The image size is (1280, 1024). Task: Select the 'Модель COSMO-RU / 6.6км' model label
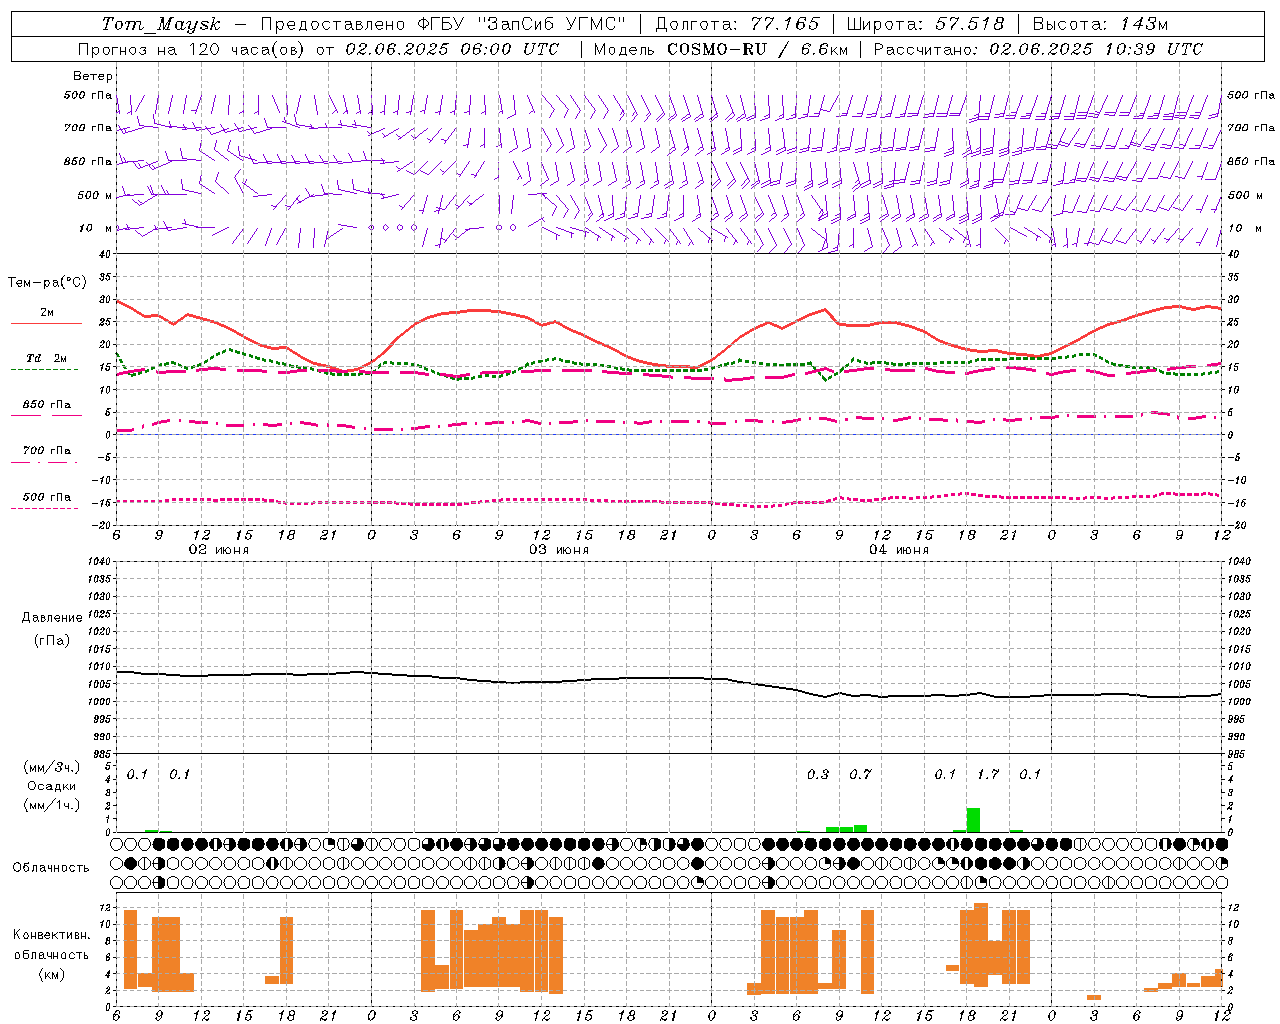(x=721, y=49)
